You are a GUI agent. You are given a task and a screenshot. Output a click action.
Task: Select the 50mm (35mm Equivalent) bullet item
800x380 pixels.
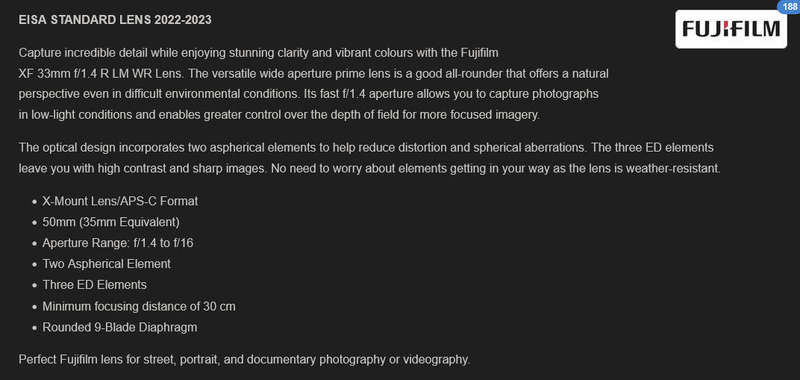click(x=111, y=222)
